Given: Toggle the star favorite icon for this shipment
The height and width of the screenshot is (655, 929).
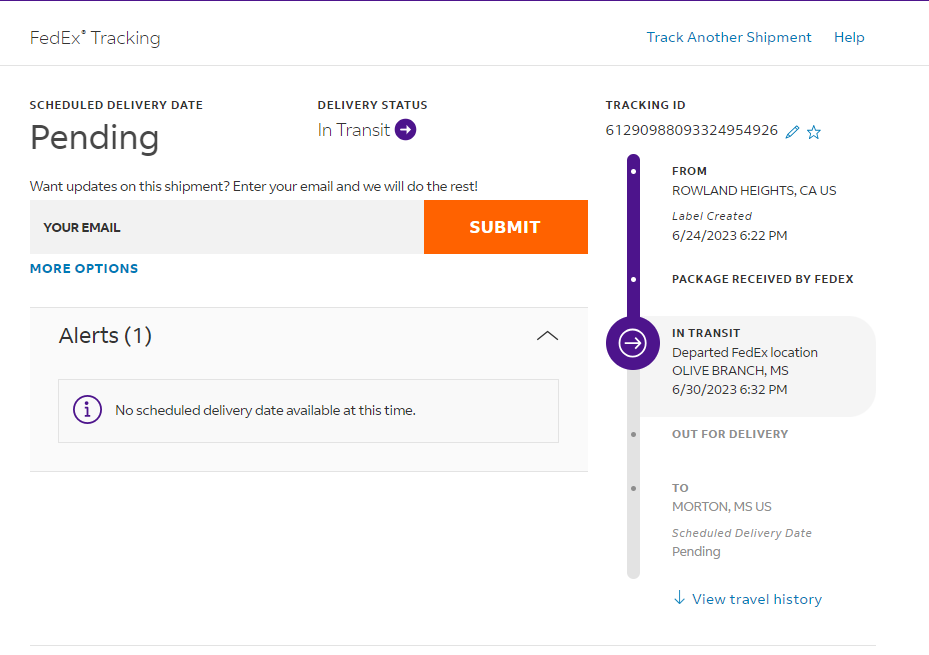Looking at the screenshot, I should [814, 132].
